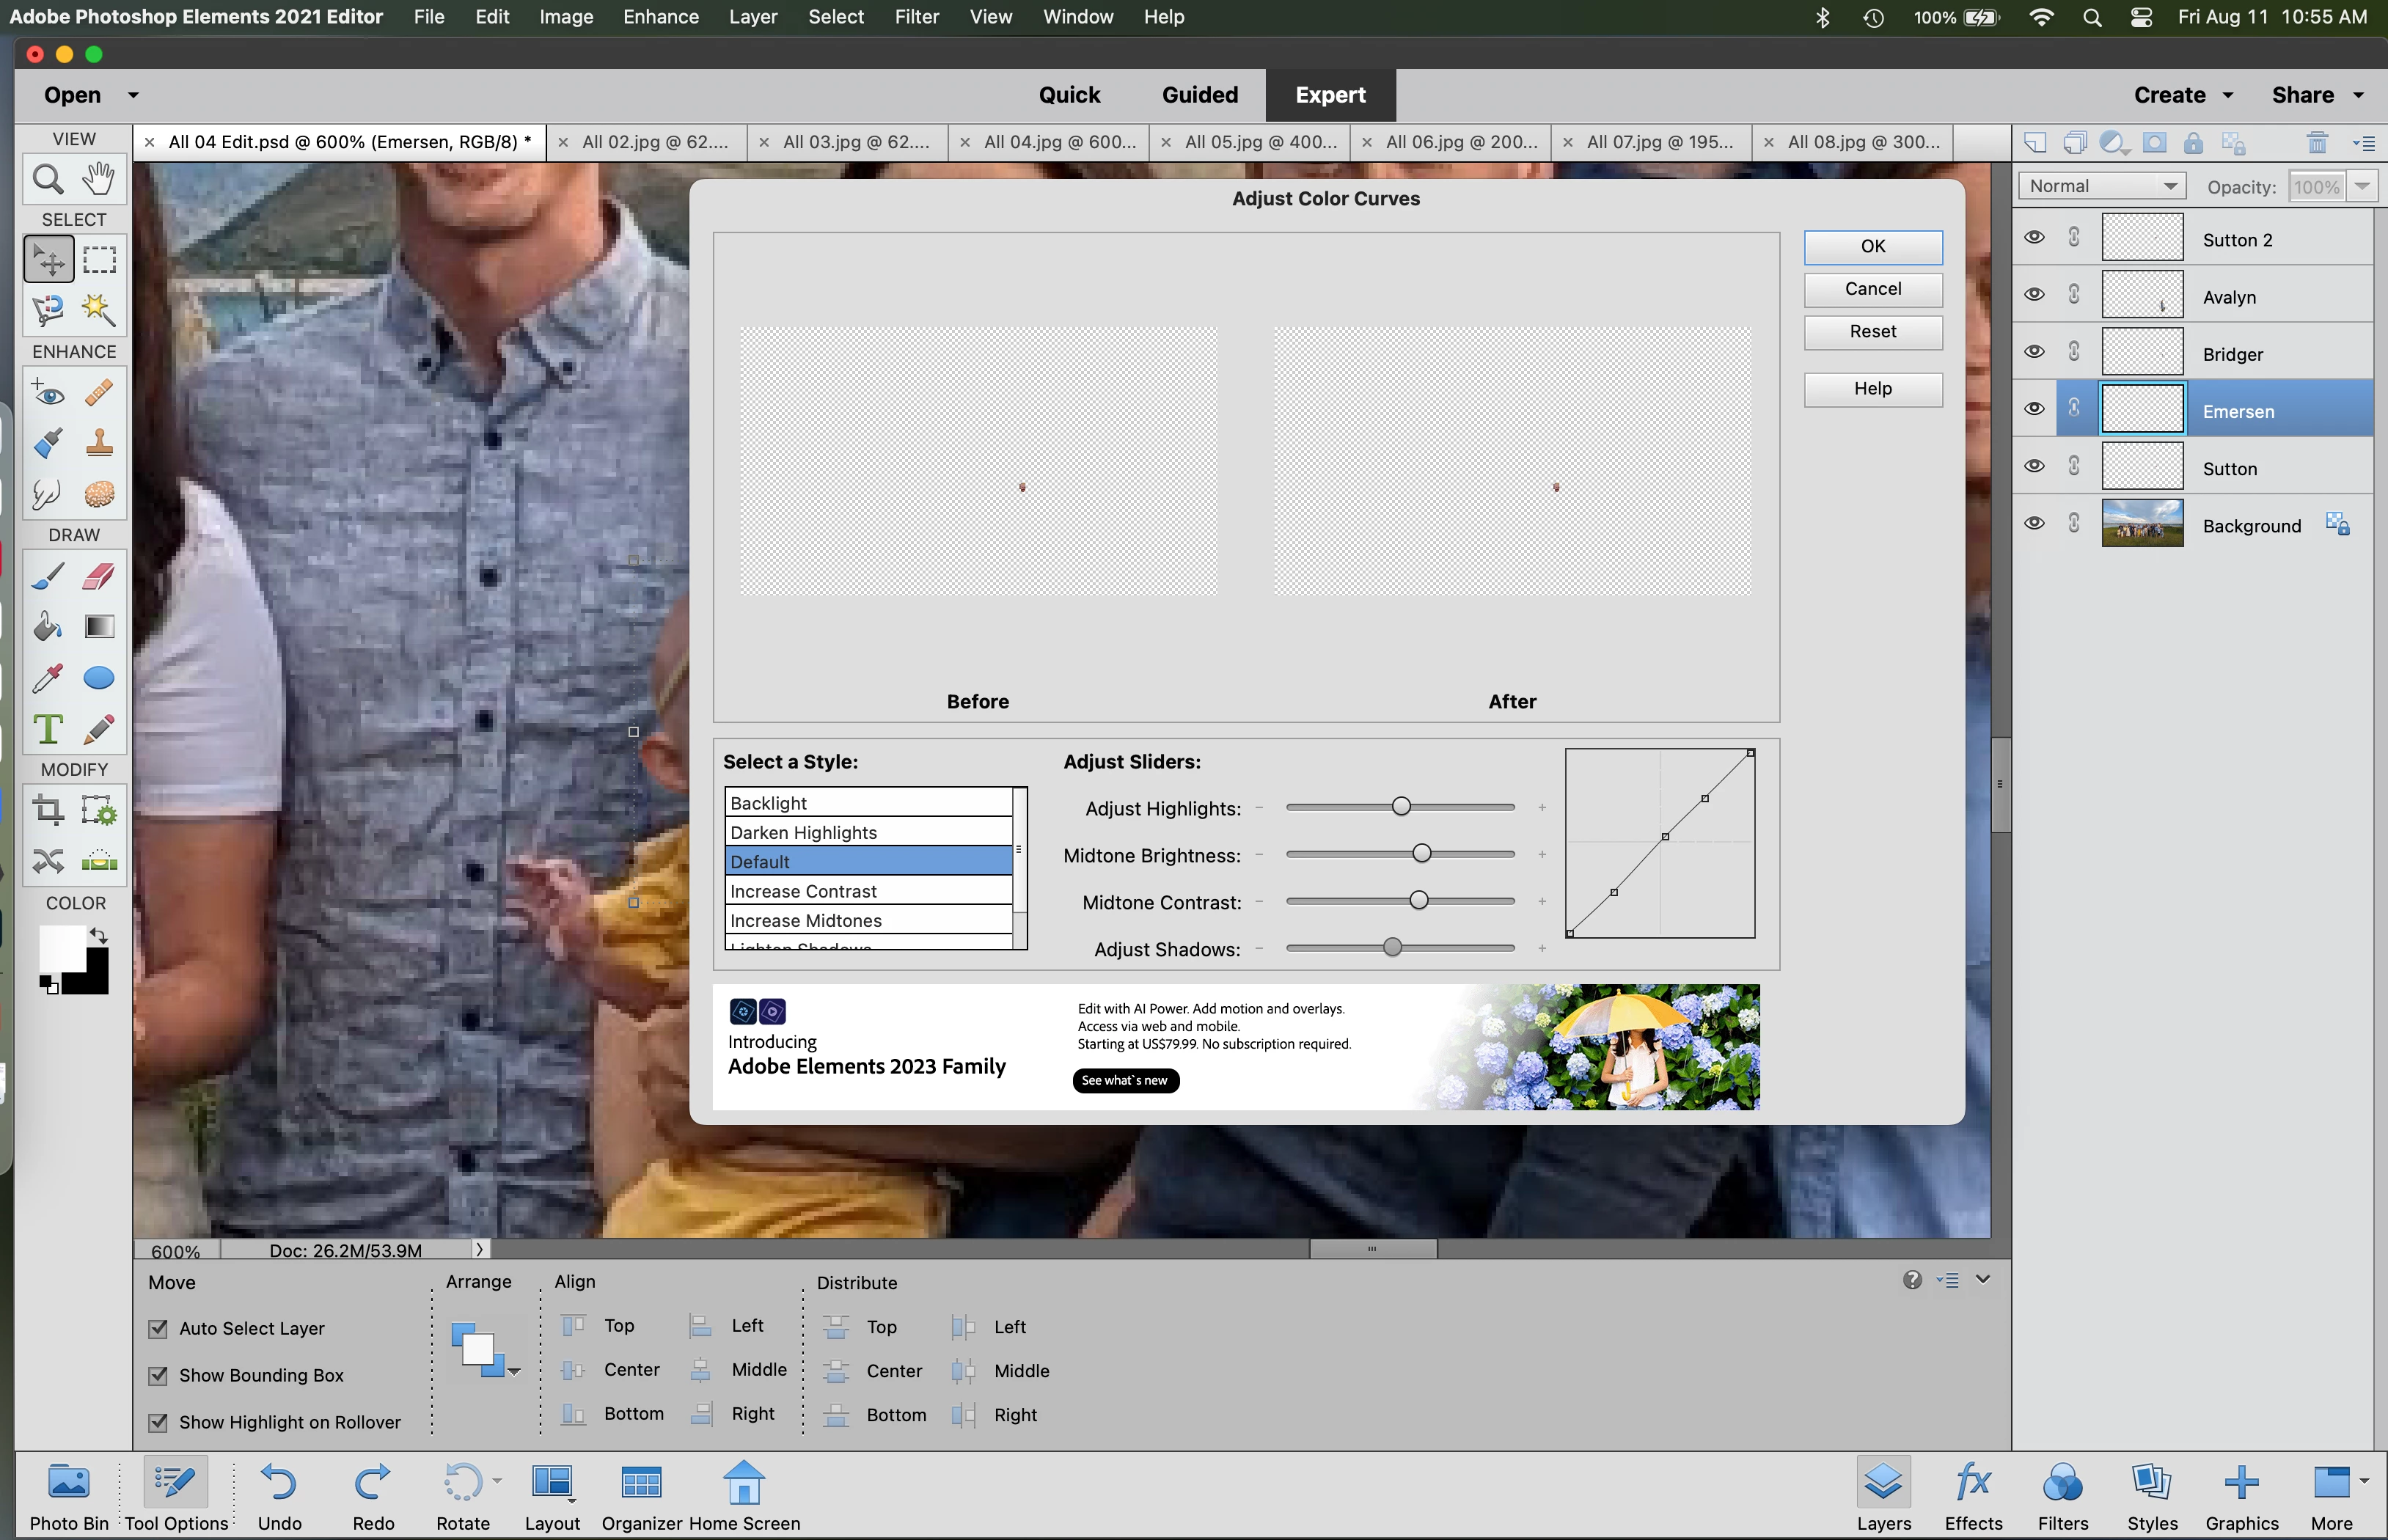Open the Enhance menu
This screenshot has height=1540, width=2388.
coord(660,17)
